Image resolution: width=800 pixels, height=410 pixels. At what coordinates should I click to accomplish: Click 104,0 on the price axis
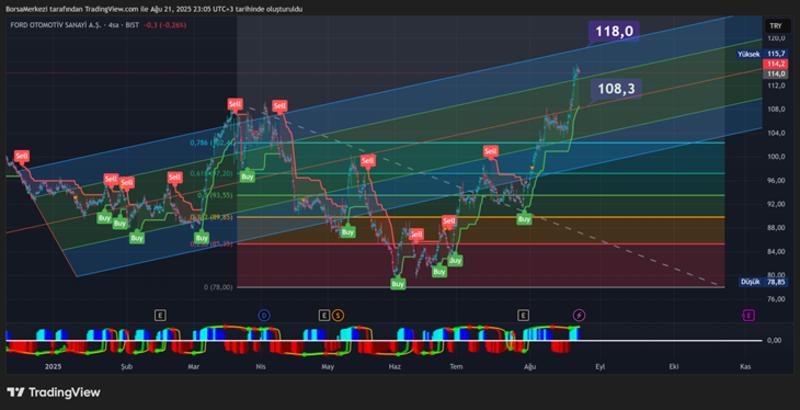tap(776, 133)
